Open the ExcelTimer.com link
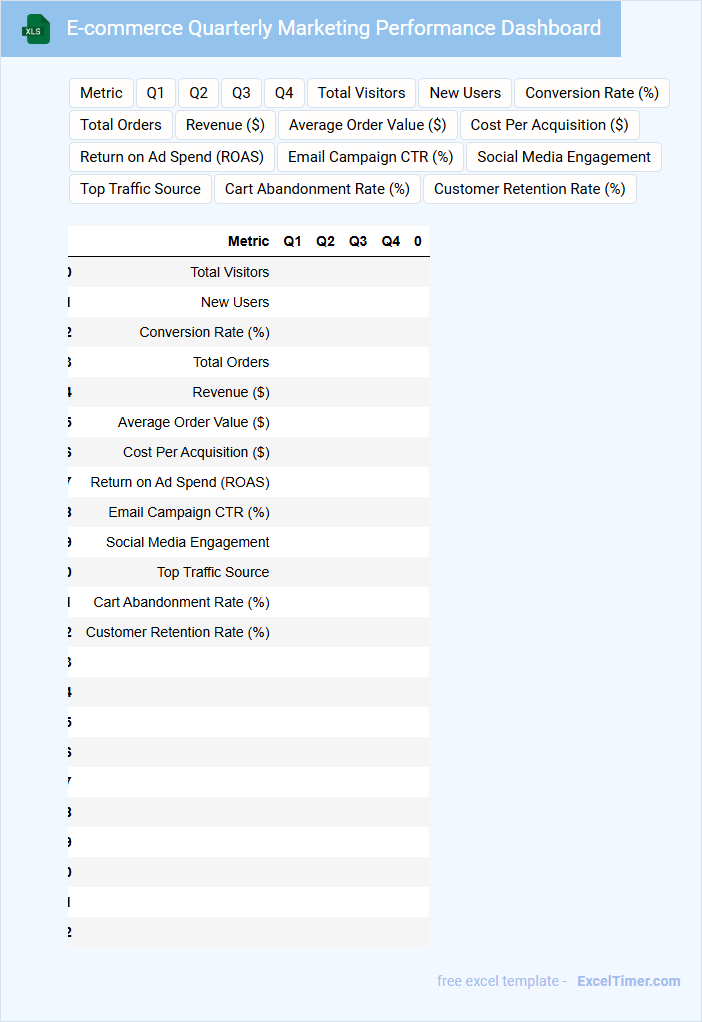The width and height of the screenshot is (702, 1022). pos(628,981)
